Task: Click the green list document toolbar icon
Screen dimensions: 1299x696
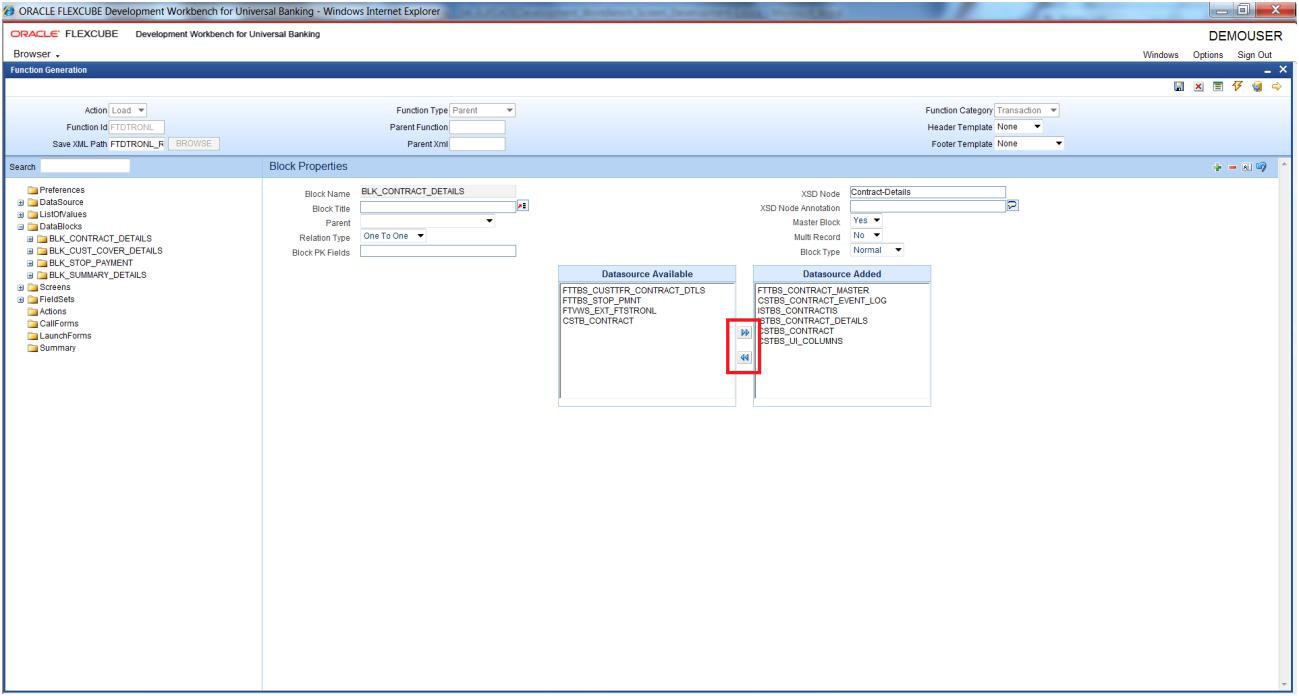Action: click(x=1217, y=88)
